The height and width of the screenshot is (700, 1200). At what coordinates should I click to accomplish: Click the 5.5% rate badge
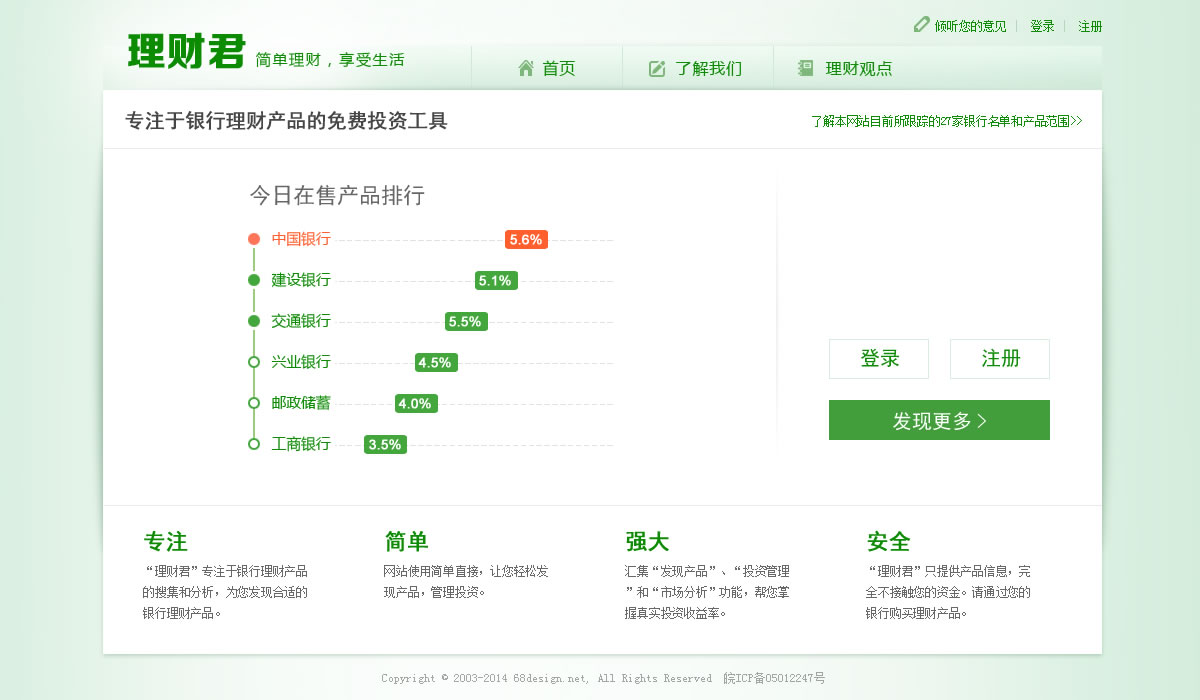tap(466, 322)
